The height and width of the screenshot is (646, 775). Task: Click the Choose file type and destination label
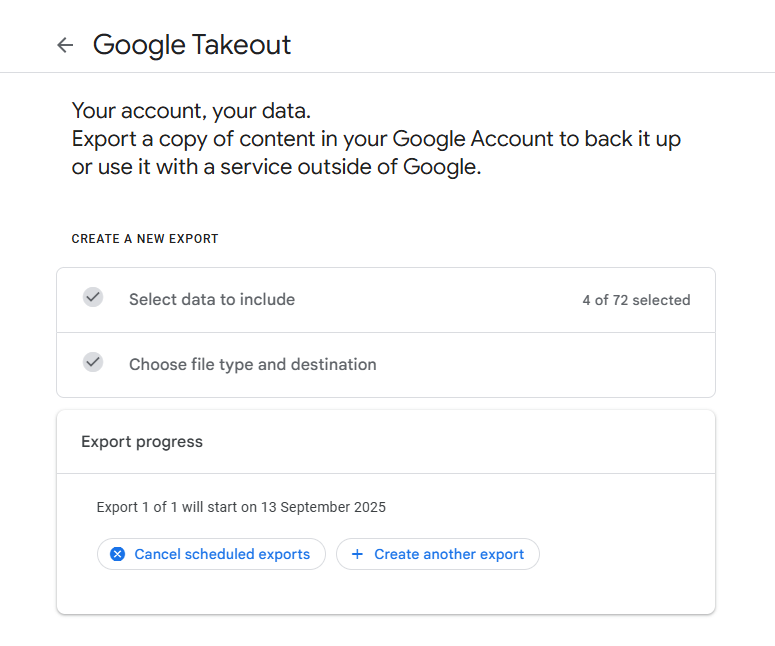(x=253, y=365)
